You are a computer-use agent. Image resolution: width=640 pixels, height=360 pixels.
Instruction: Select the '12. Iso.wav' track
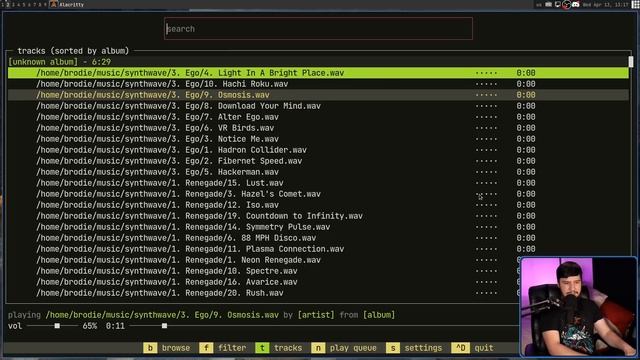click(x=318, y=205)
